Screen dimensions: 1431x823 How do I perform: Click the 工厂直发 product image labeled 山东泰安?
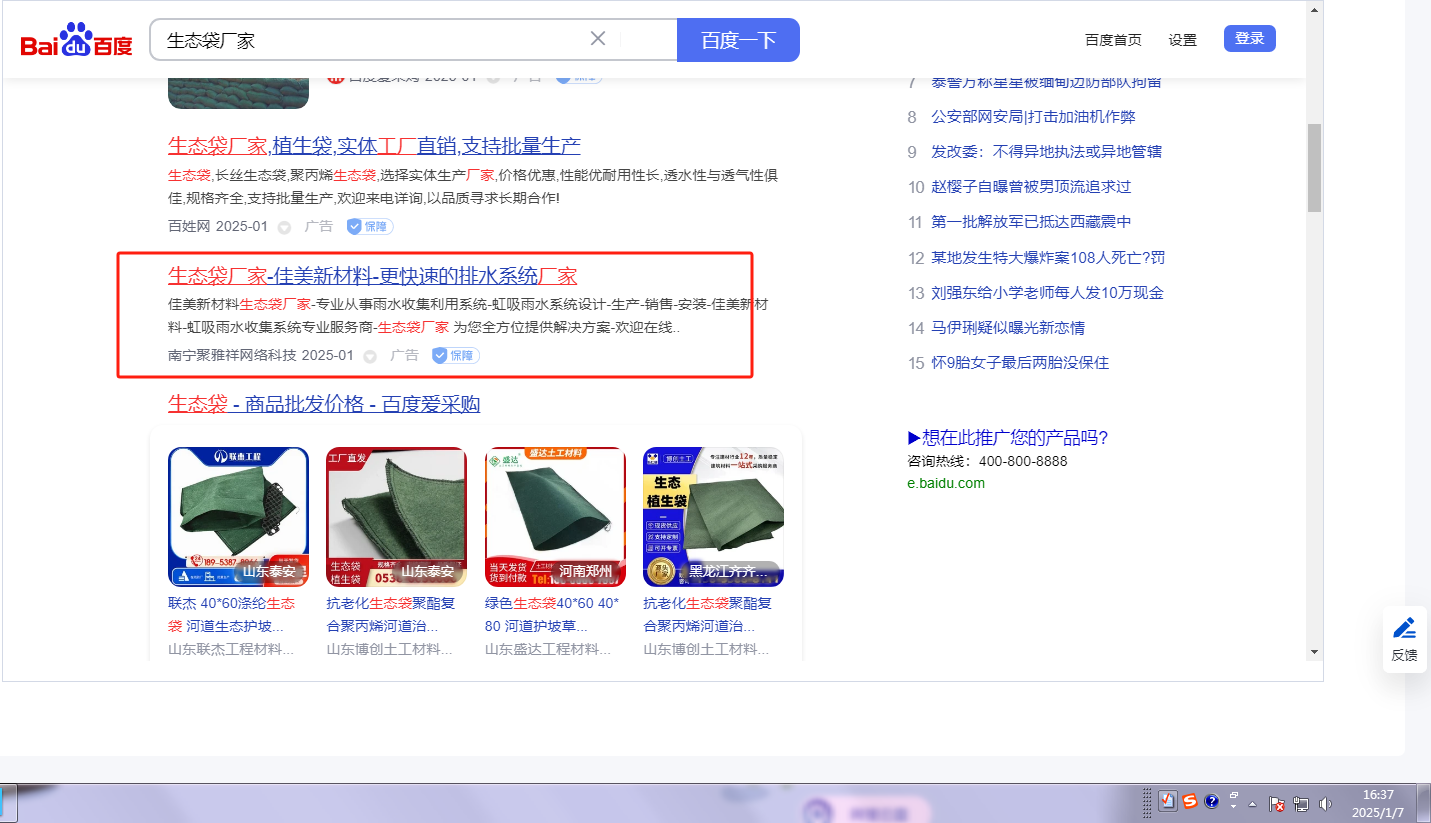[x=397, y=516]
